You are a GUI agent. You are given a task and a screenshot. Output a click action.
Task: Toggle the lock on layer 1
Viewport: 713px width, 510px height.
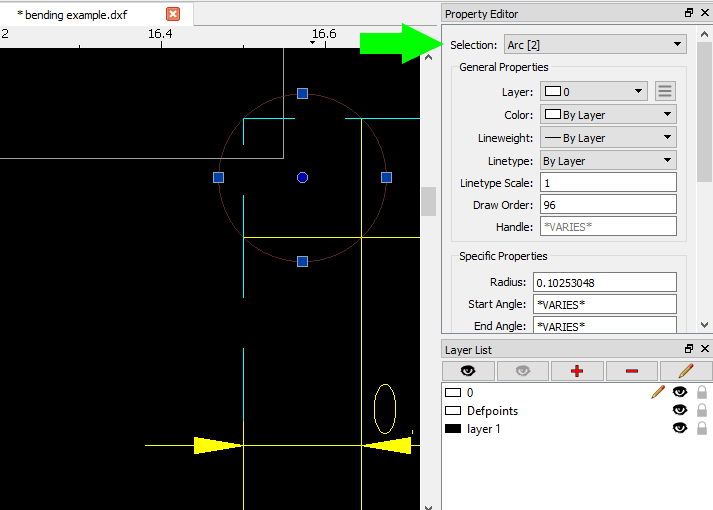(702, 428)
